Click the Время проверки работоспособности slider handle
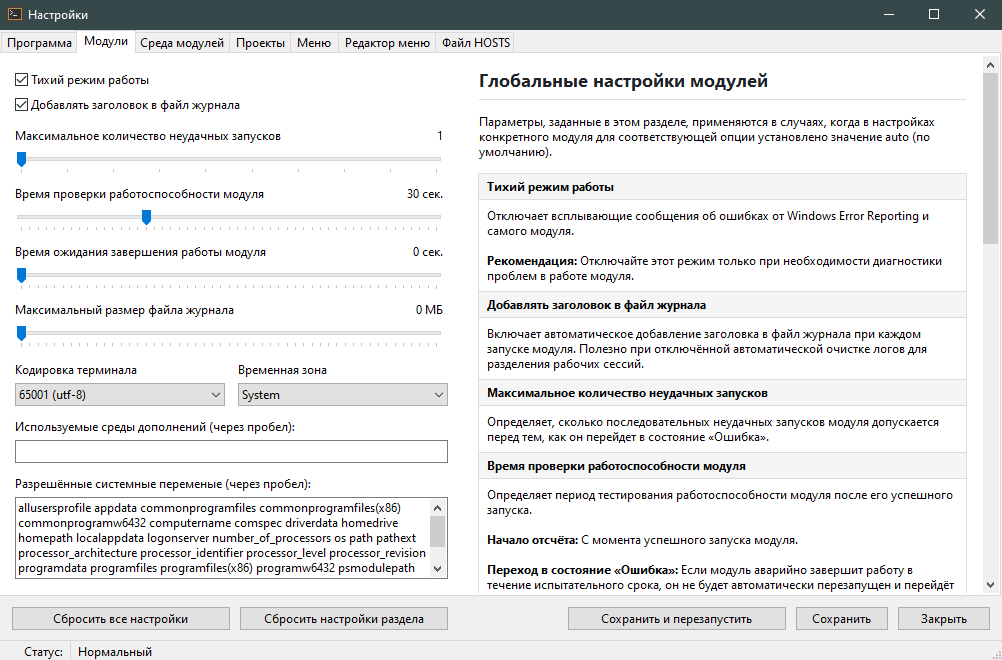Viewport: 1002px width, 660px height. [x=146, y=216]
